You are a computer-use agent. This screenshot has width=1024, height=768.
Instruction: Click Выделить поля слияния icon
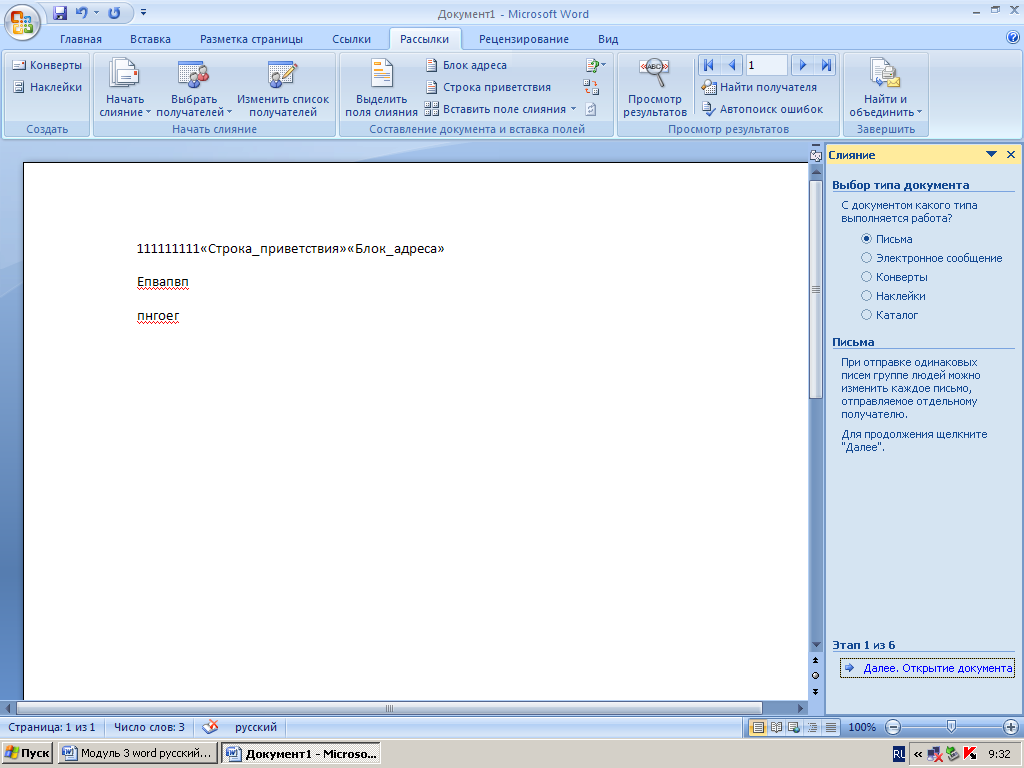[x=381, y=73]
